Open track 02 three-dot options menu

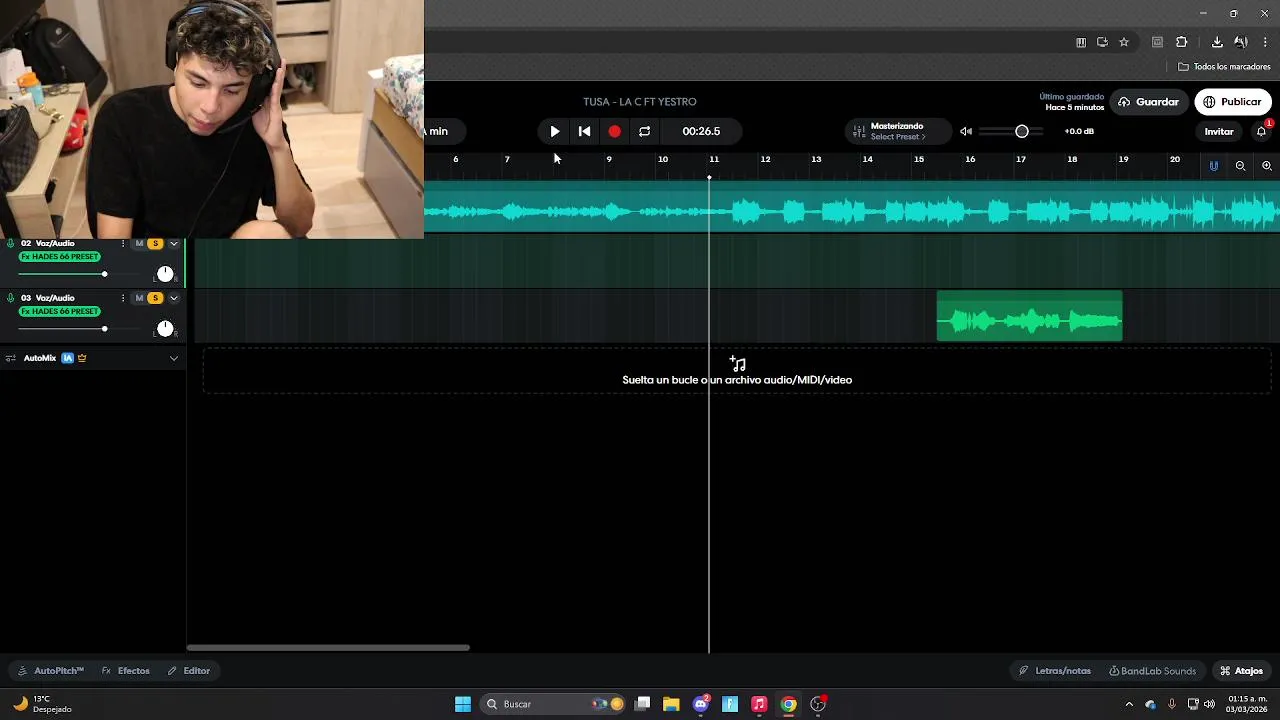coord(123,243)
